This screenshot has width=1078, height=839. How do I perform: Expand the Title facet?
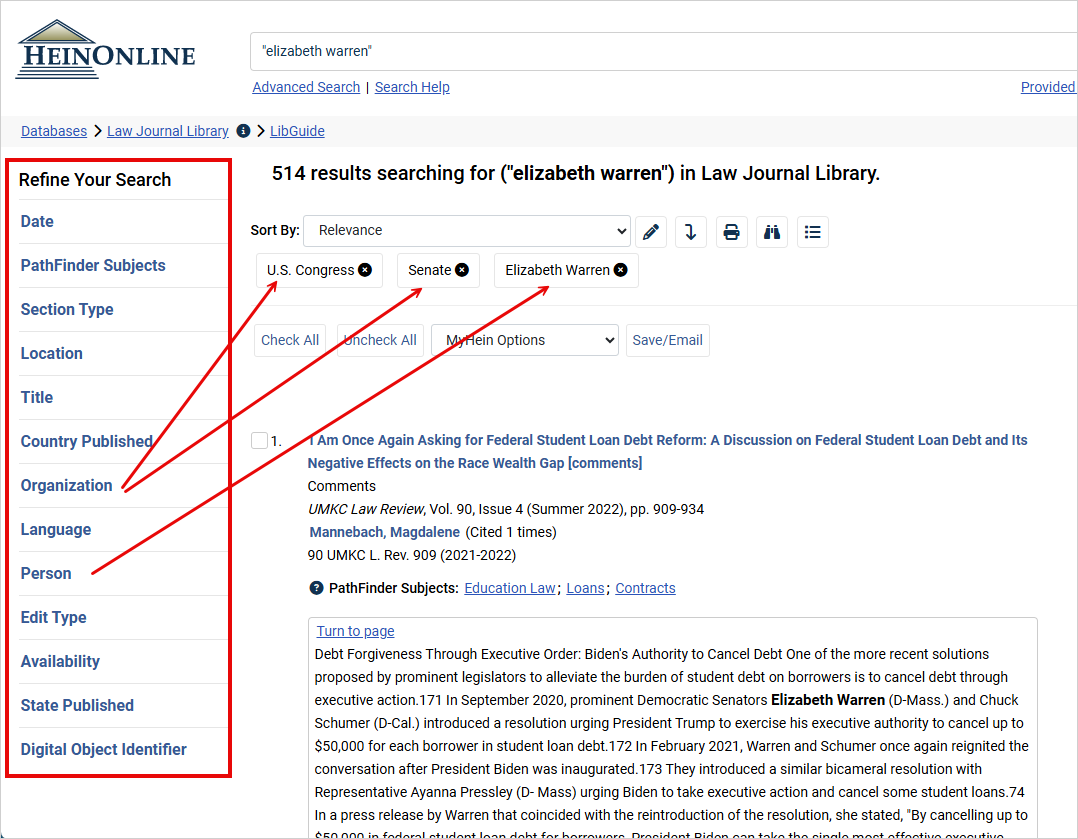tap(36, 397)
